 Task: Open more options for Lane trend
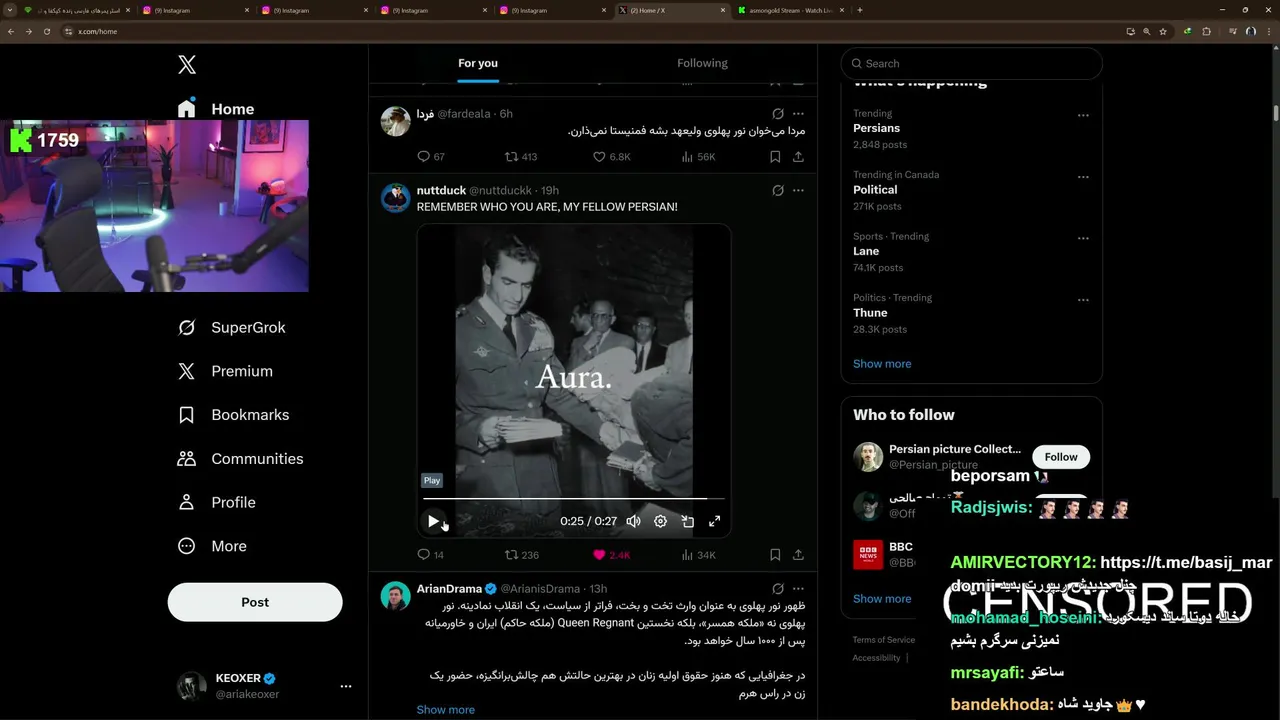point(1083,238)
